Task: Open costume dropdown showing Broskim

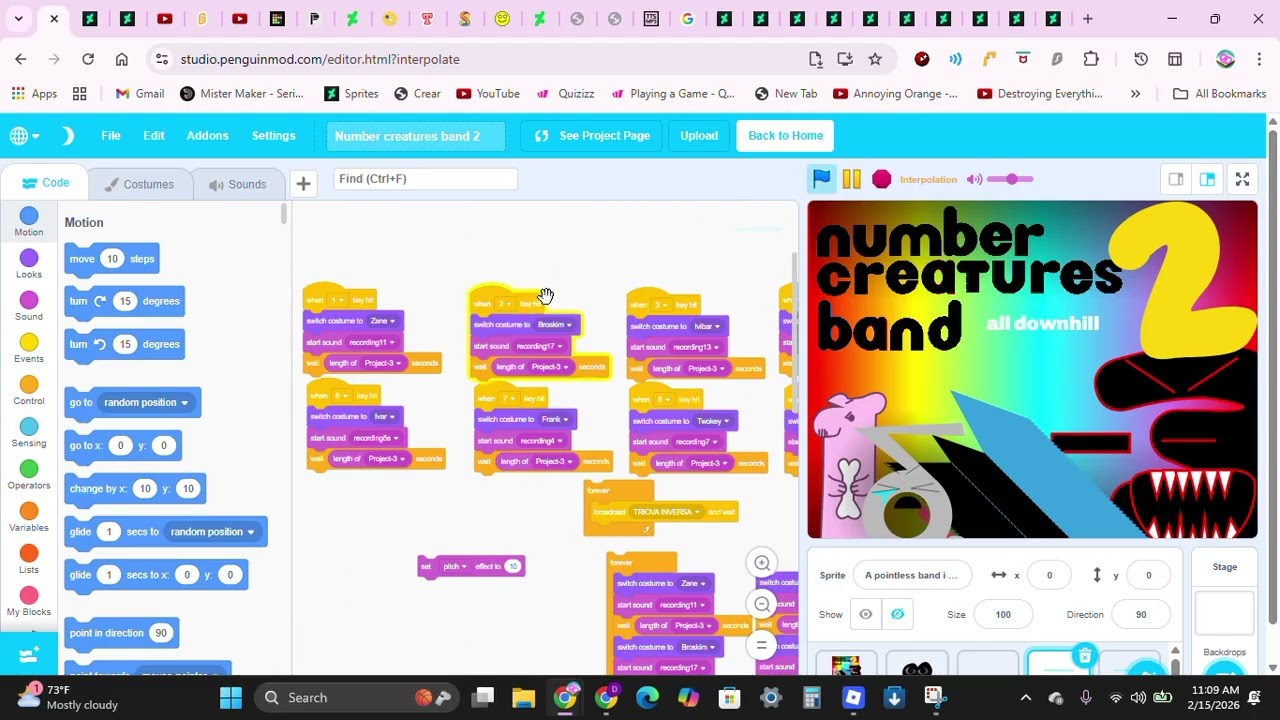Action: click(x=555, y=324)
